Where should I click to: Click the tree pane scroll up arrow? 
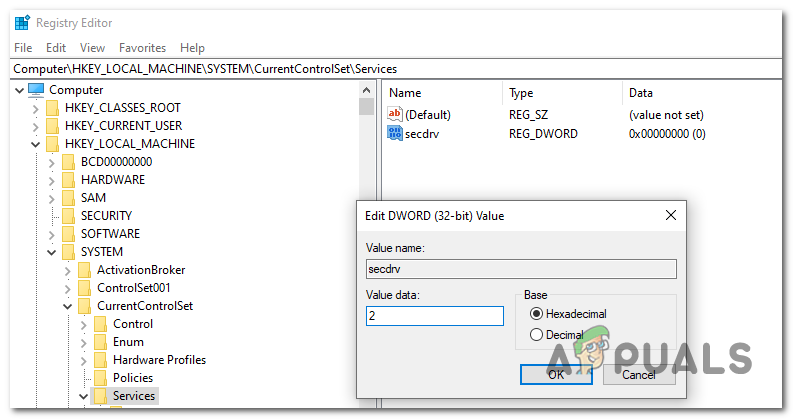[367, 91]
